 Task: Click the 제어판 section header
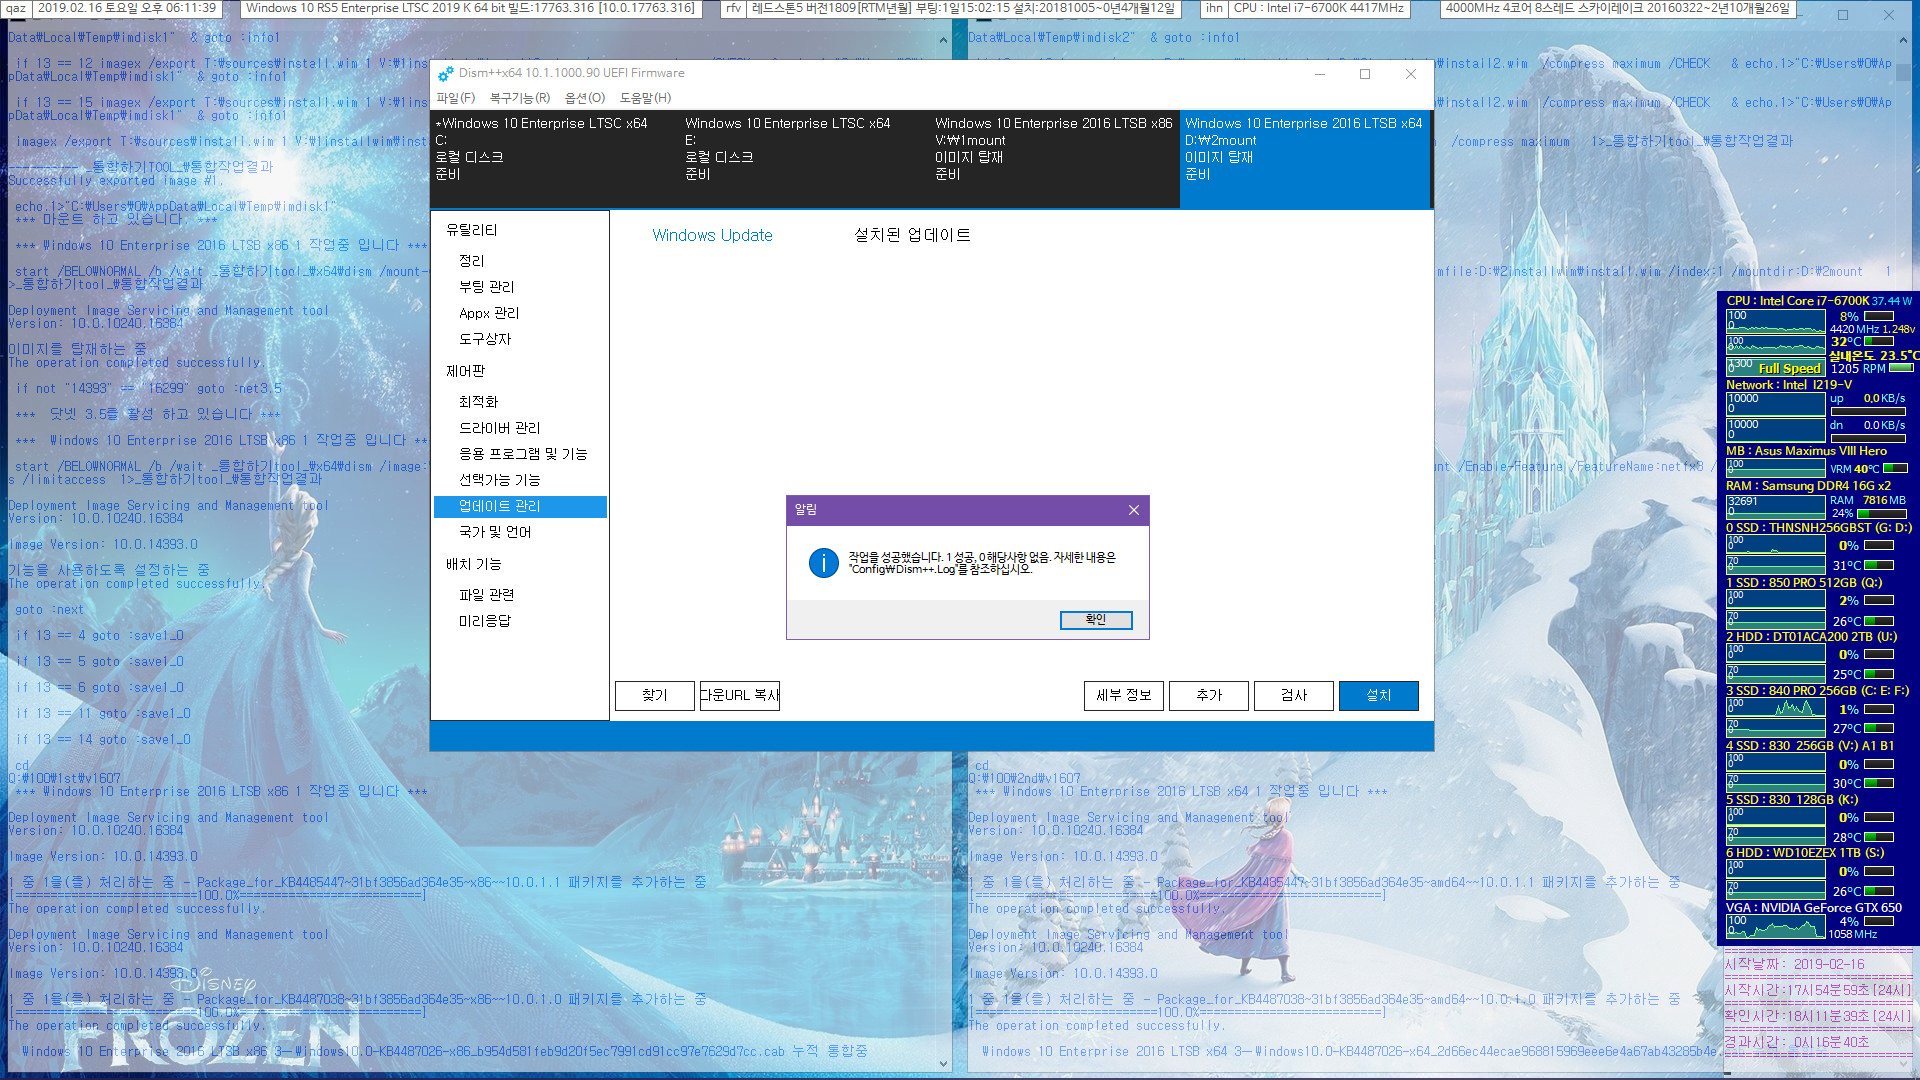coord(465,371)
